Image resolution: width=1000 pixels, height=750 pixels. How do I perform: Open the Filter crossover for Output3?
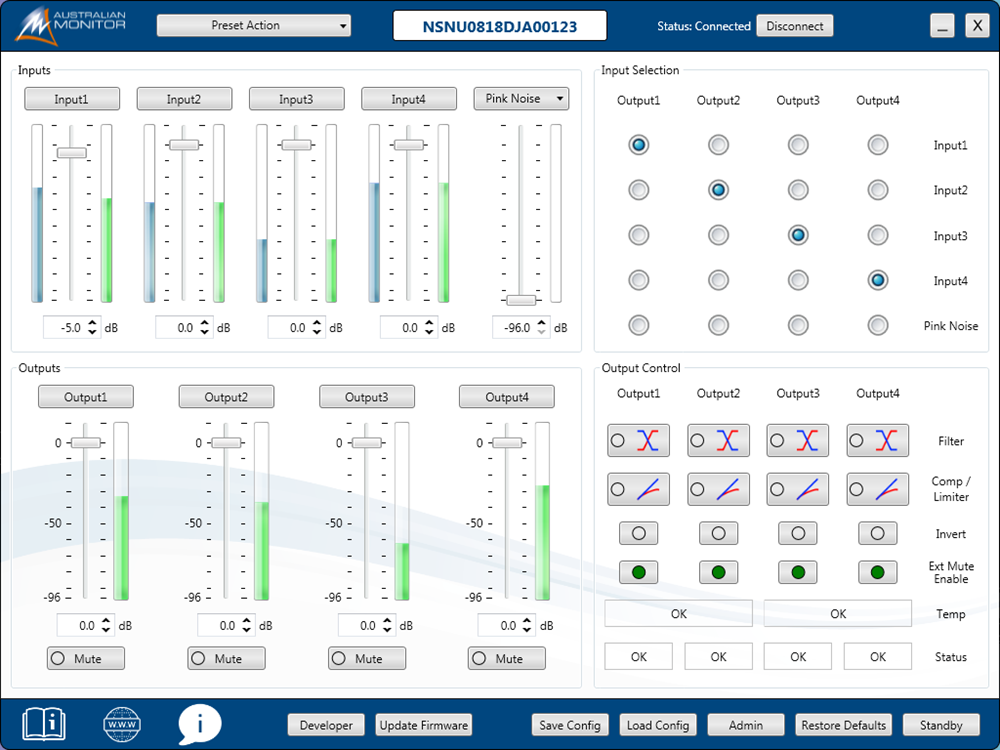point(798,440)
